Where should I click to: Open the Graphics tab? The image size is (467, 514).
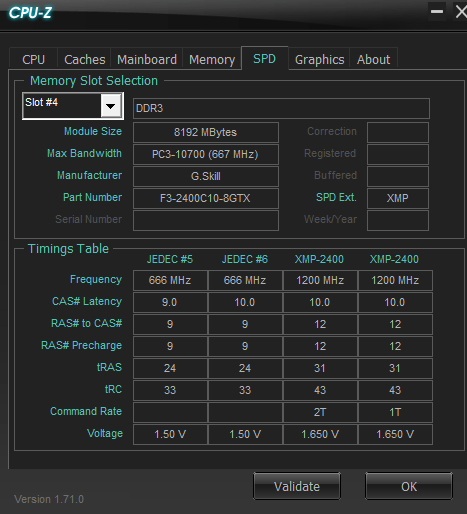point(319,59)
